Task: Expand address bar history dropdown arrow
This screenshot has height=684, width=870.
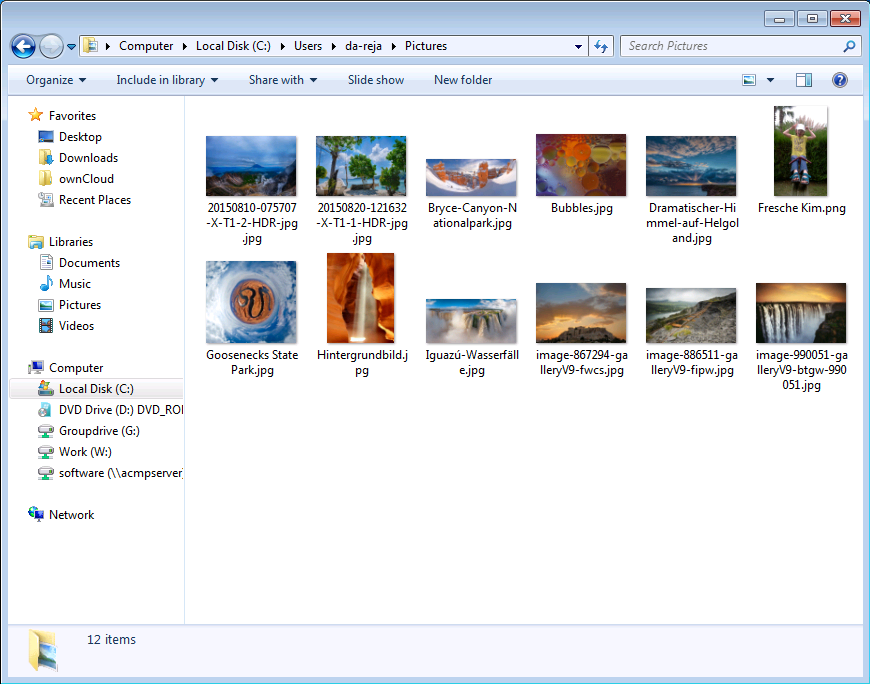Action: (579, 46)
